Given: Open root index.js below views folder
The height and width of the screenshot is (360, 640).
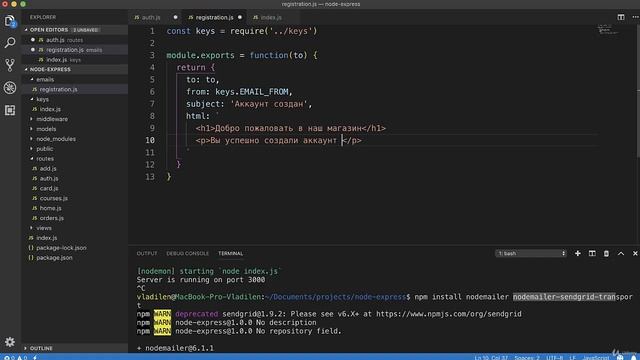Looking at the screenshot, I should pyautogui.click(x=47, y=238).
